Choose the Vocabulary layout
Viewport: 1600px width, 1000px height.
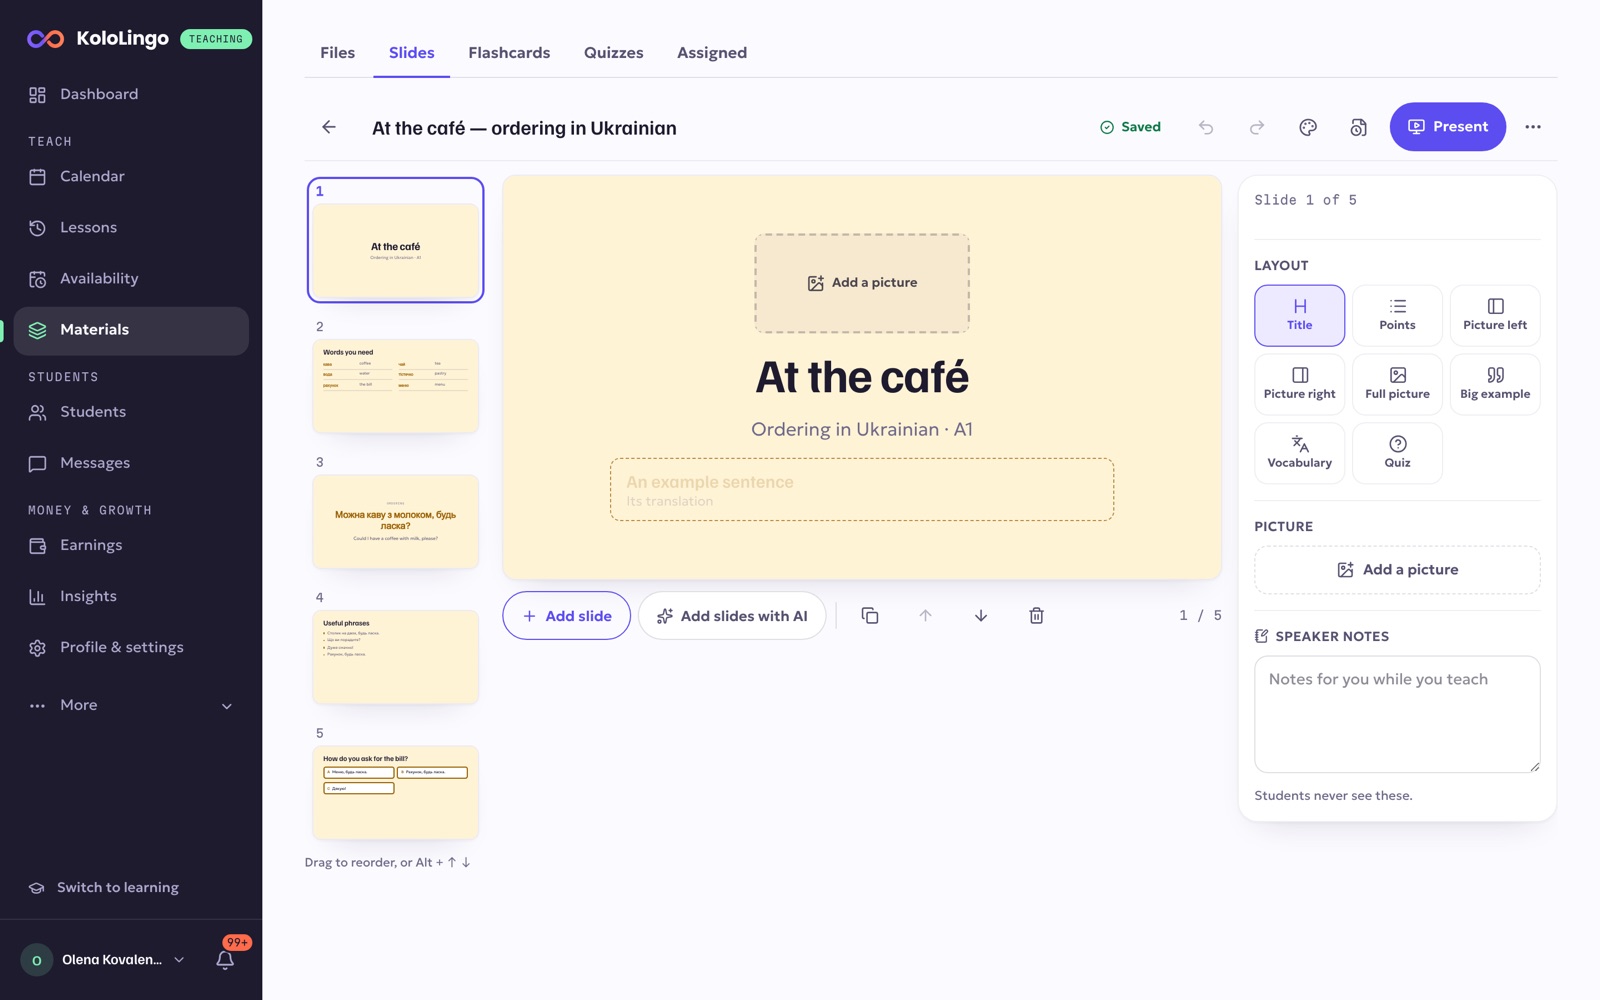click(1299, 453)
